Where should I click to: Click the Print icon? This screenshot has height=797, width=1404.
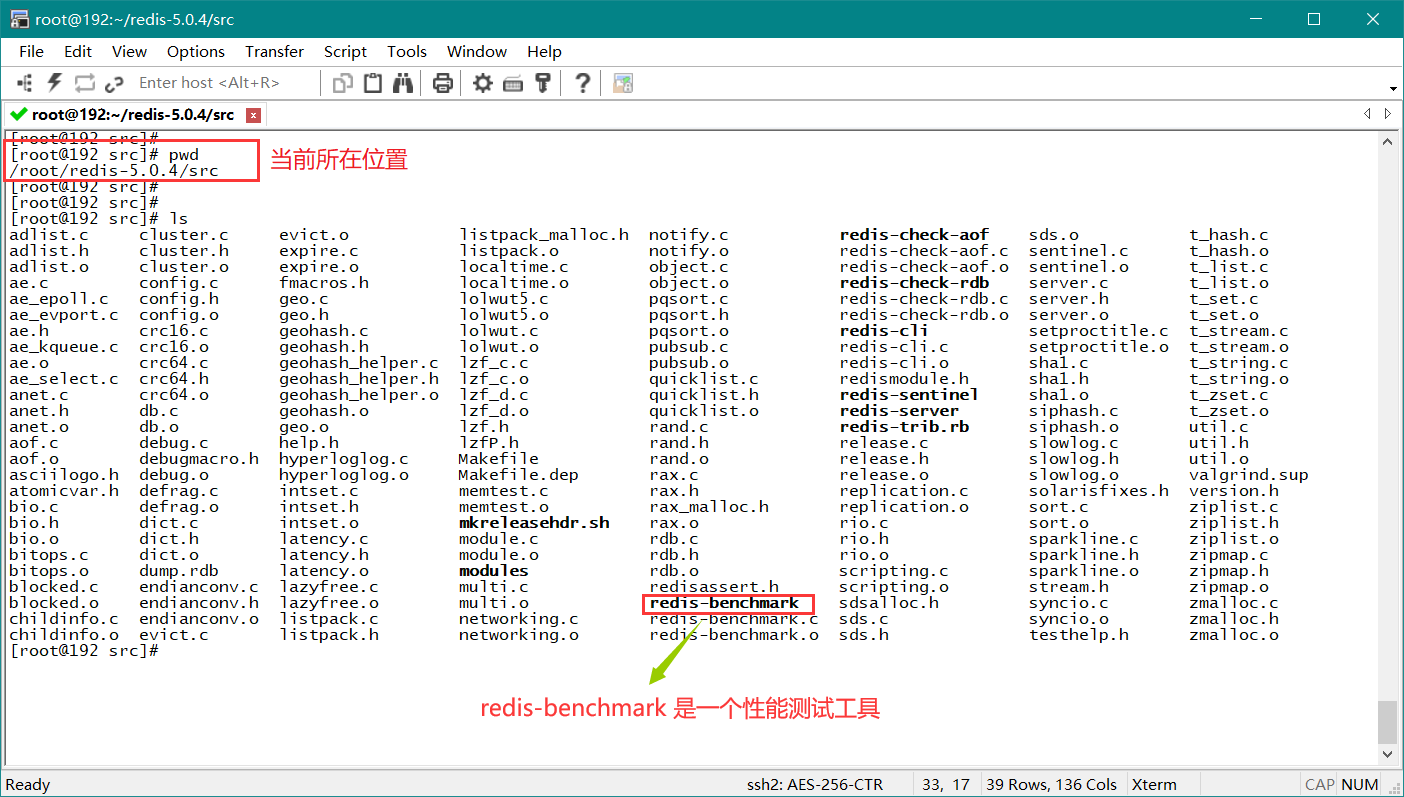coord(443,83)
